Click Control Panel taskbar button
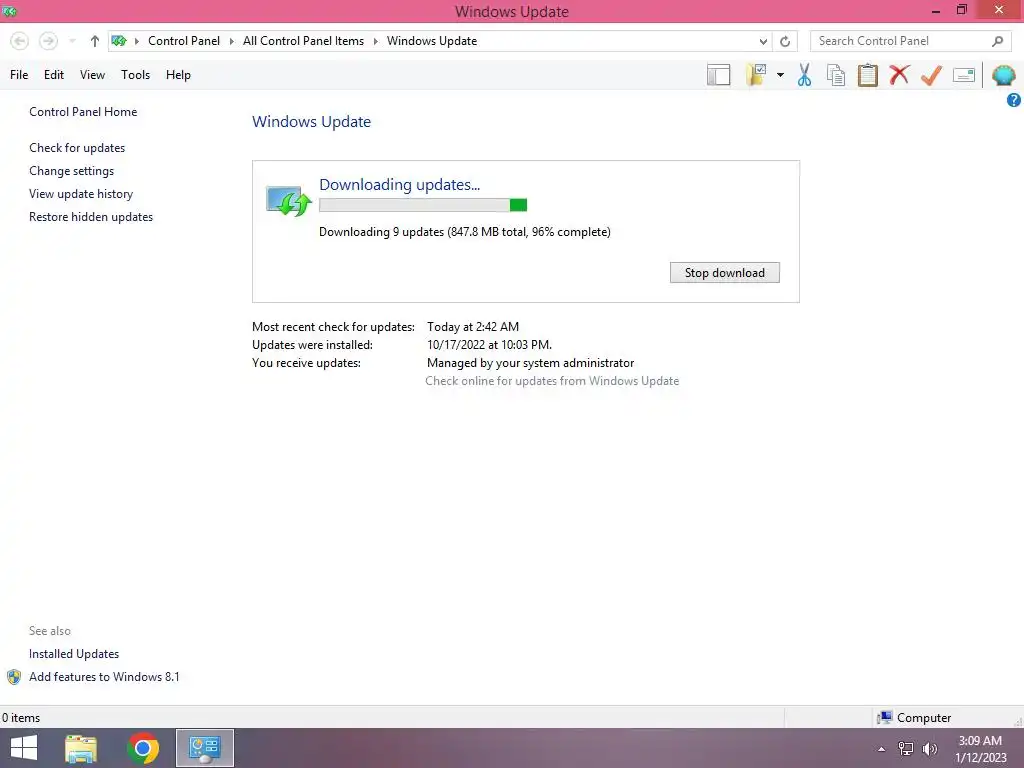Viewport: 1024px width, 768px height. tap(205, 748)
